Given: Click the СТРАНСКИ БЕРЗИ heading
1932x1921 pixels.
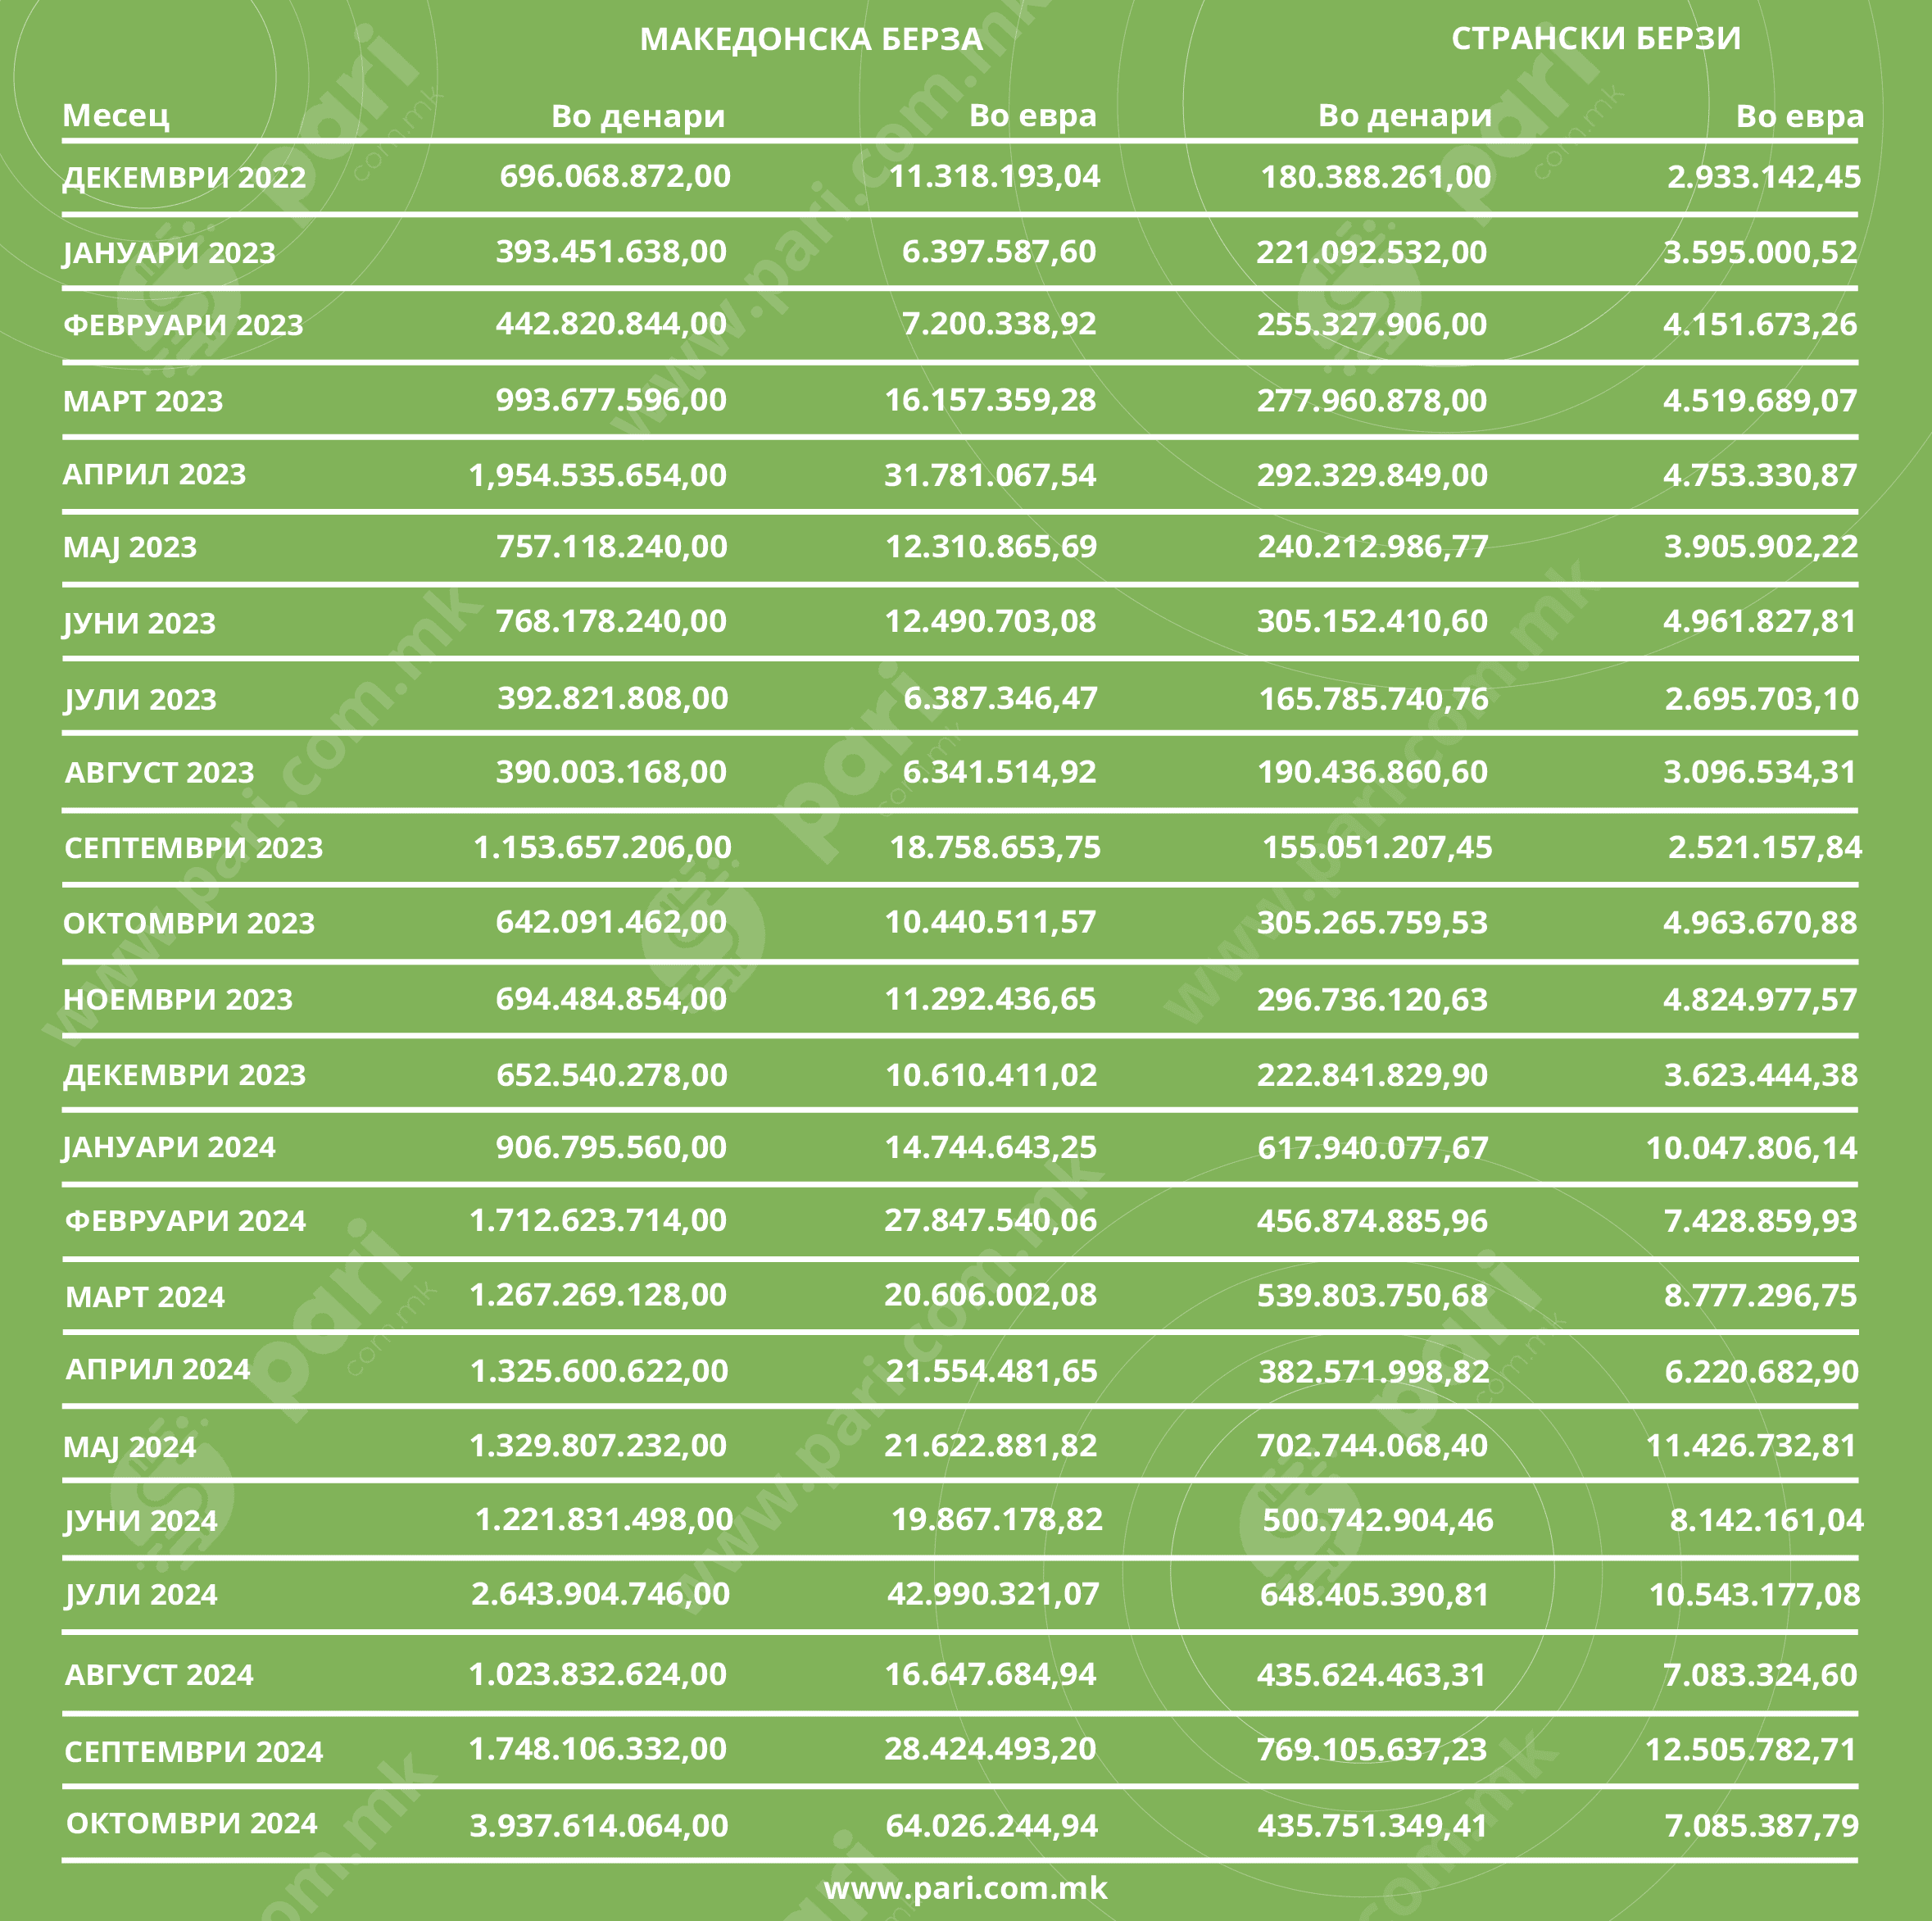Looking at the screenshot, I should pos(1595,38).
